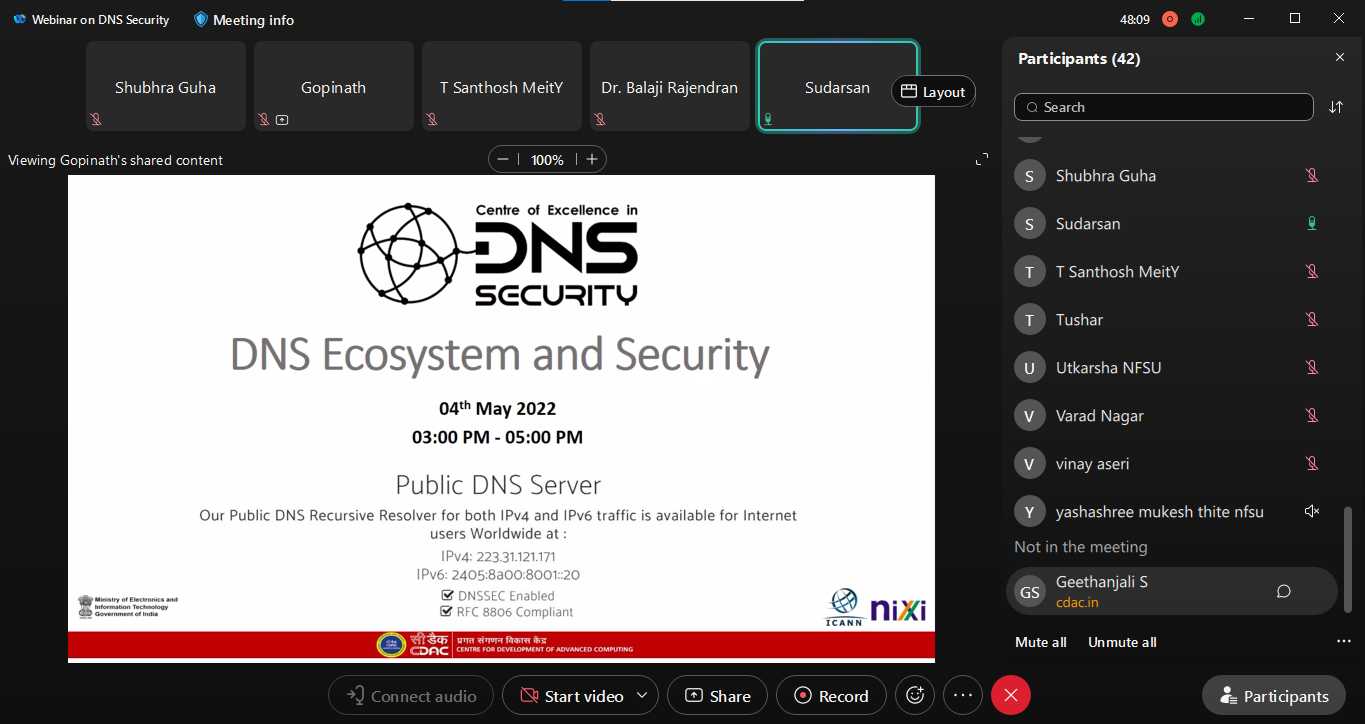Click the participants Search field

[1163, 107]
